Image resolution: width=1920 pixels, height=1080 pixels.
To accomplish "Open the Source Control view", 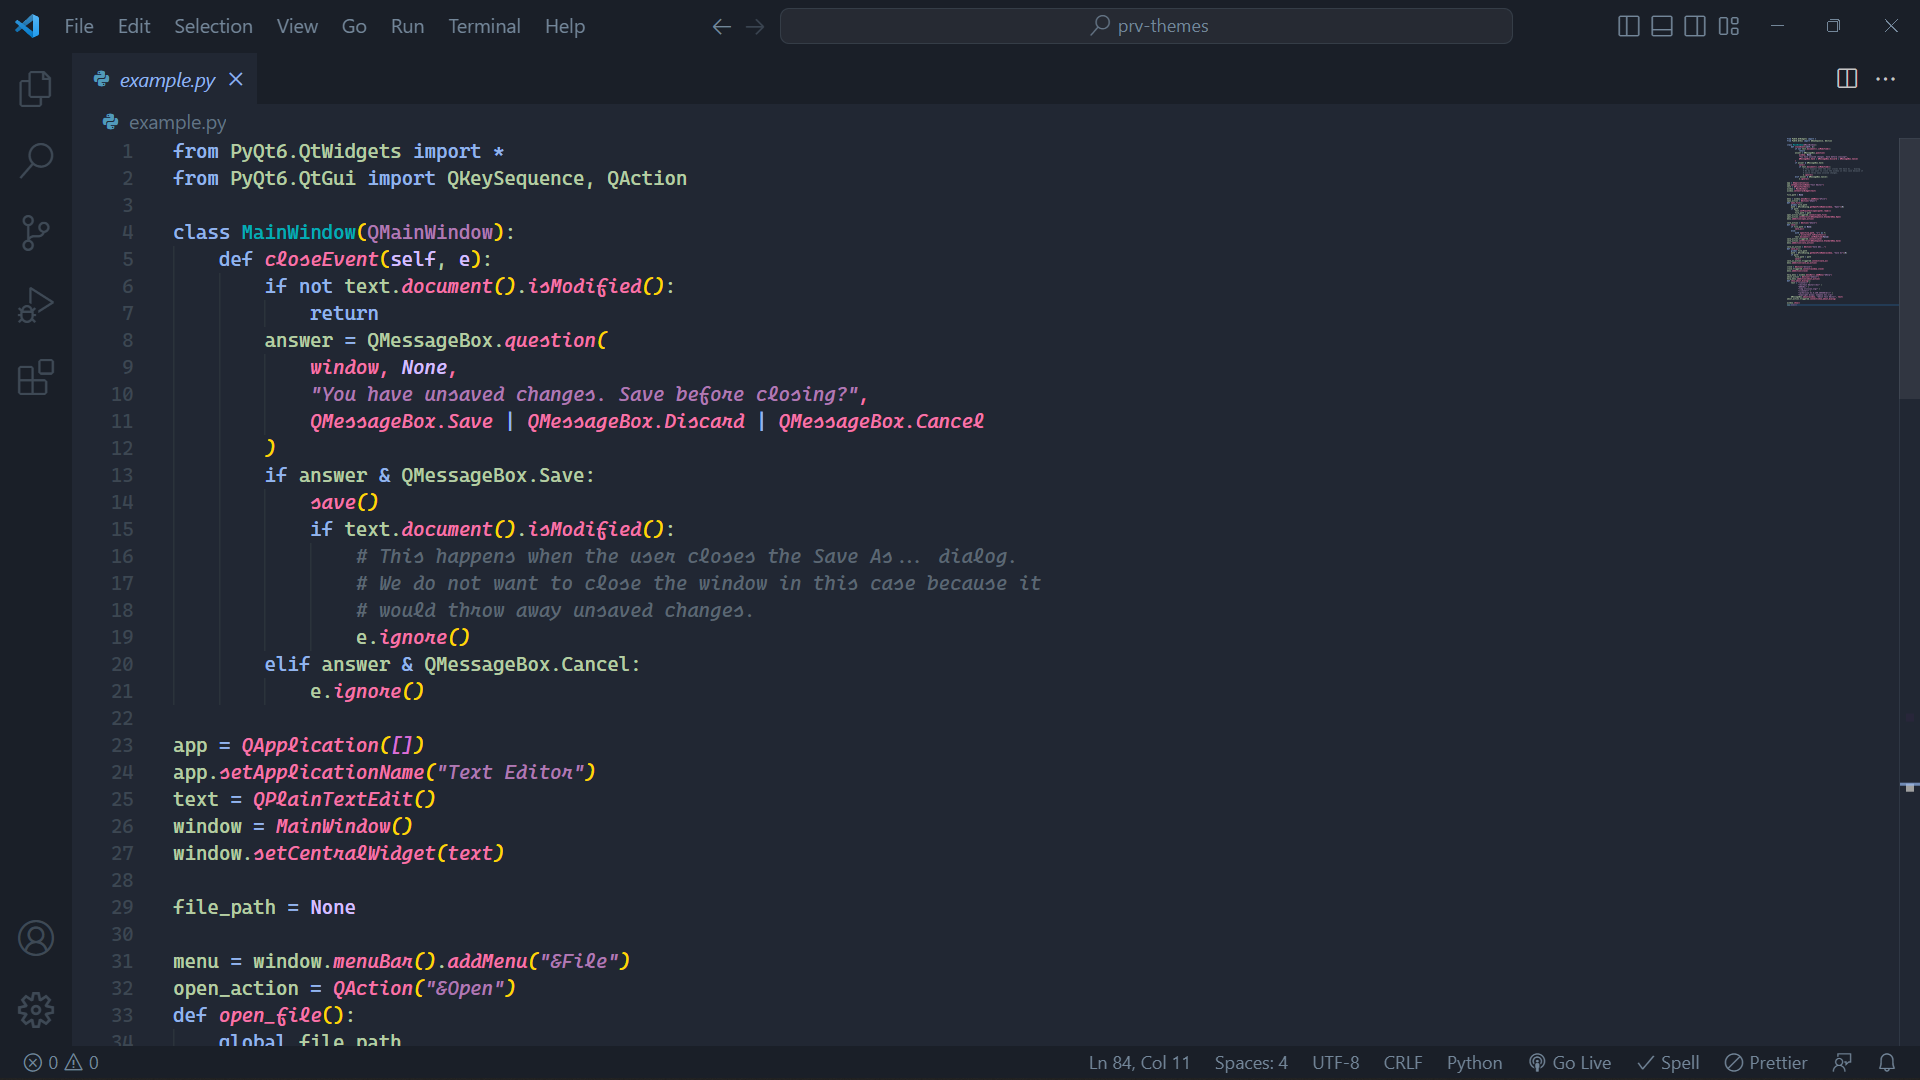I will click(x=36, y=233).
